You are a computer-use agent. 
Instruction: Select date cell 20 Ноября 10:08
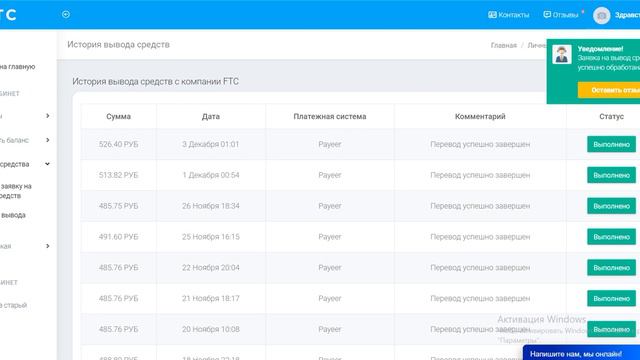pos(211,329)
